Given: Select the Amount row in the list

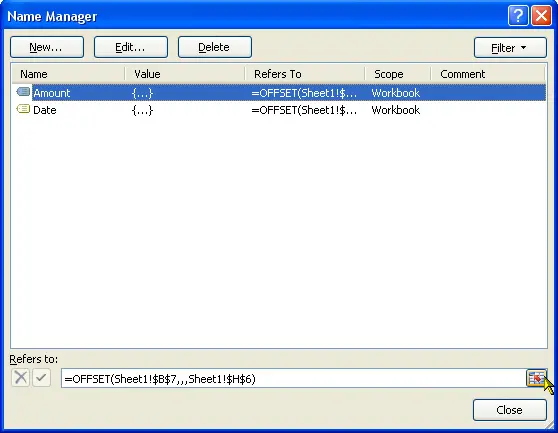Looking at the screenshot, I should pos(279,93).
